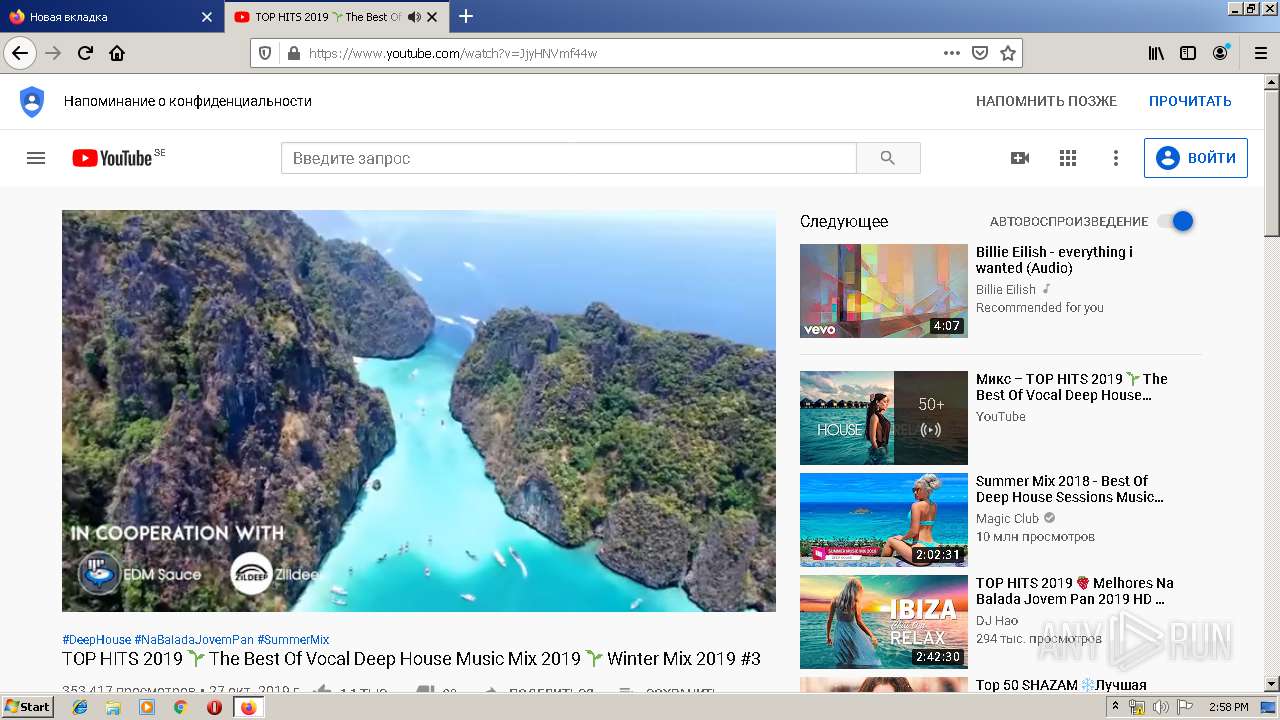The width and height of the screenshot is (1280, 720).
Task: Open tracking protection shield in address bar
Action: 265,53
